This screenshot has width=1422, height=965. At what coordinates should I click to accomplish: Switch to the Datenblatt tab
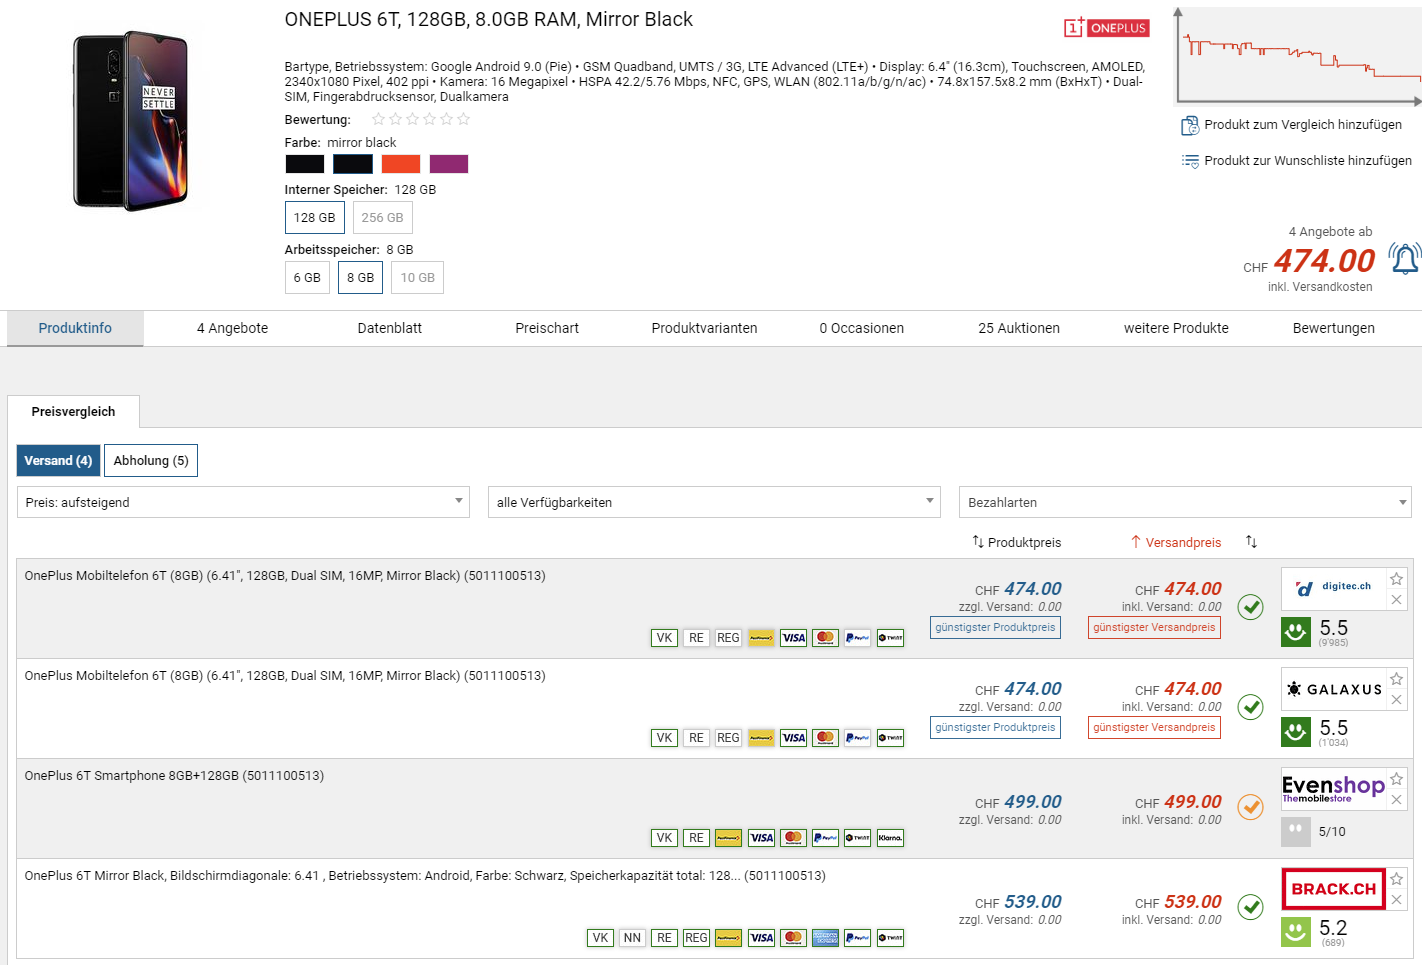pos(389,328)
